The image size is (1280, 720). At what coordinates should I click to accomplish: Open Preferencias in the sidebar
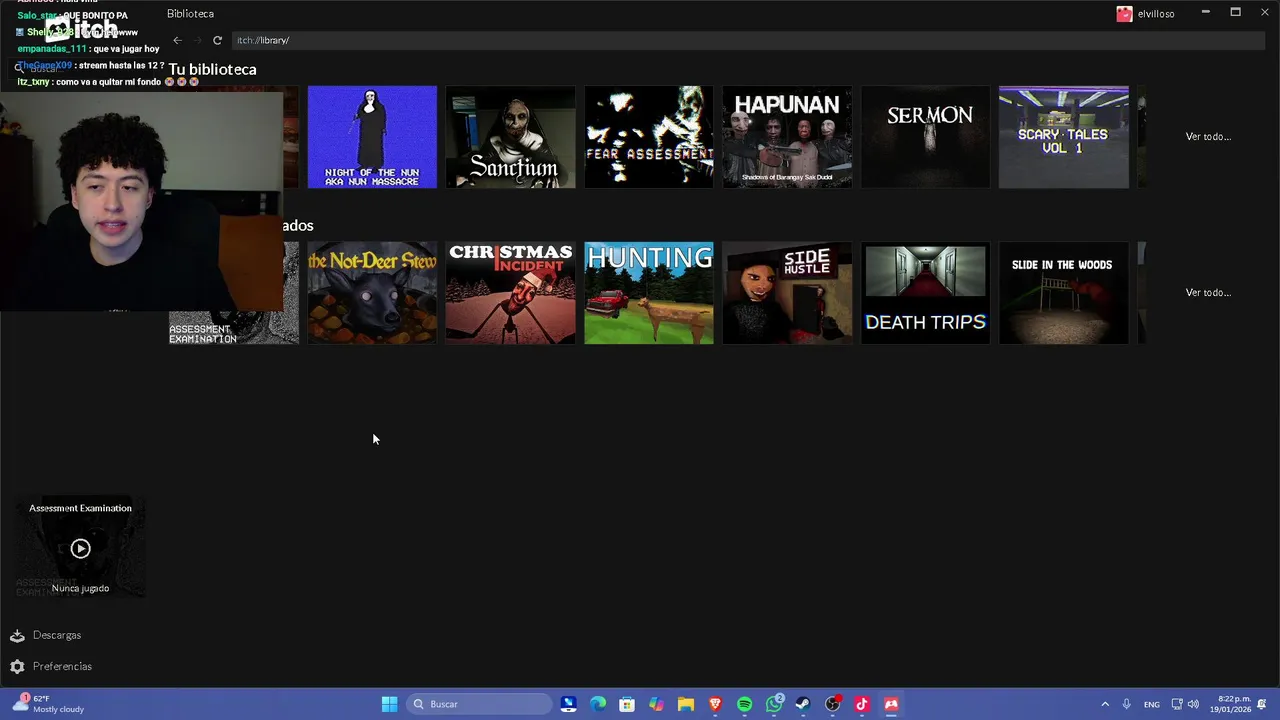(x=62, y=666)
